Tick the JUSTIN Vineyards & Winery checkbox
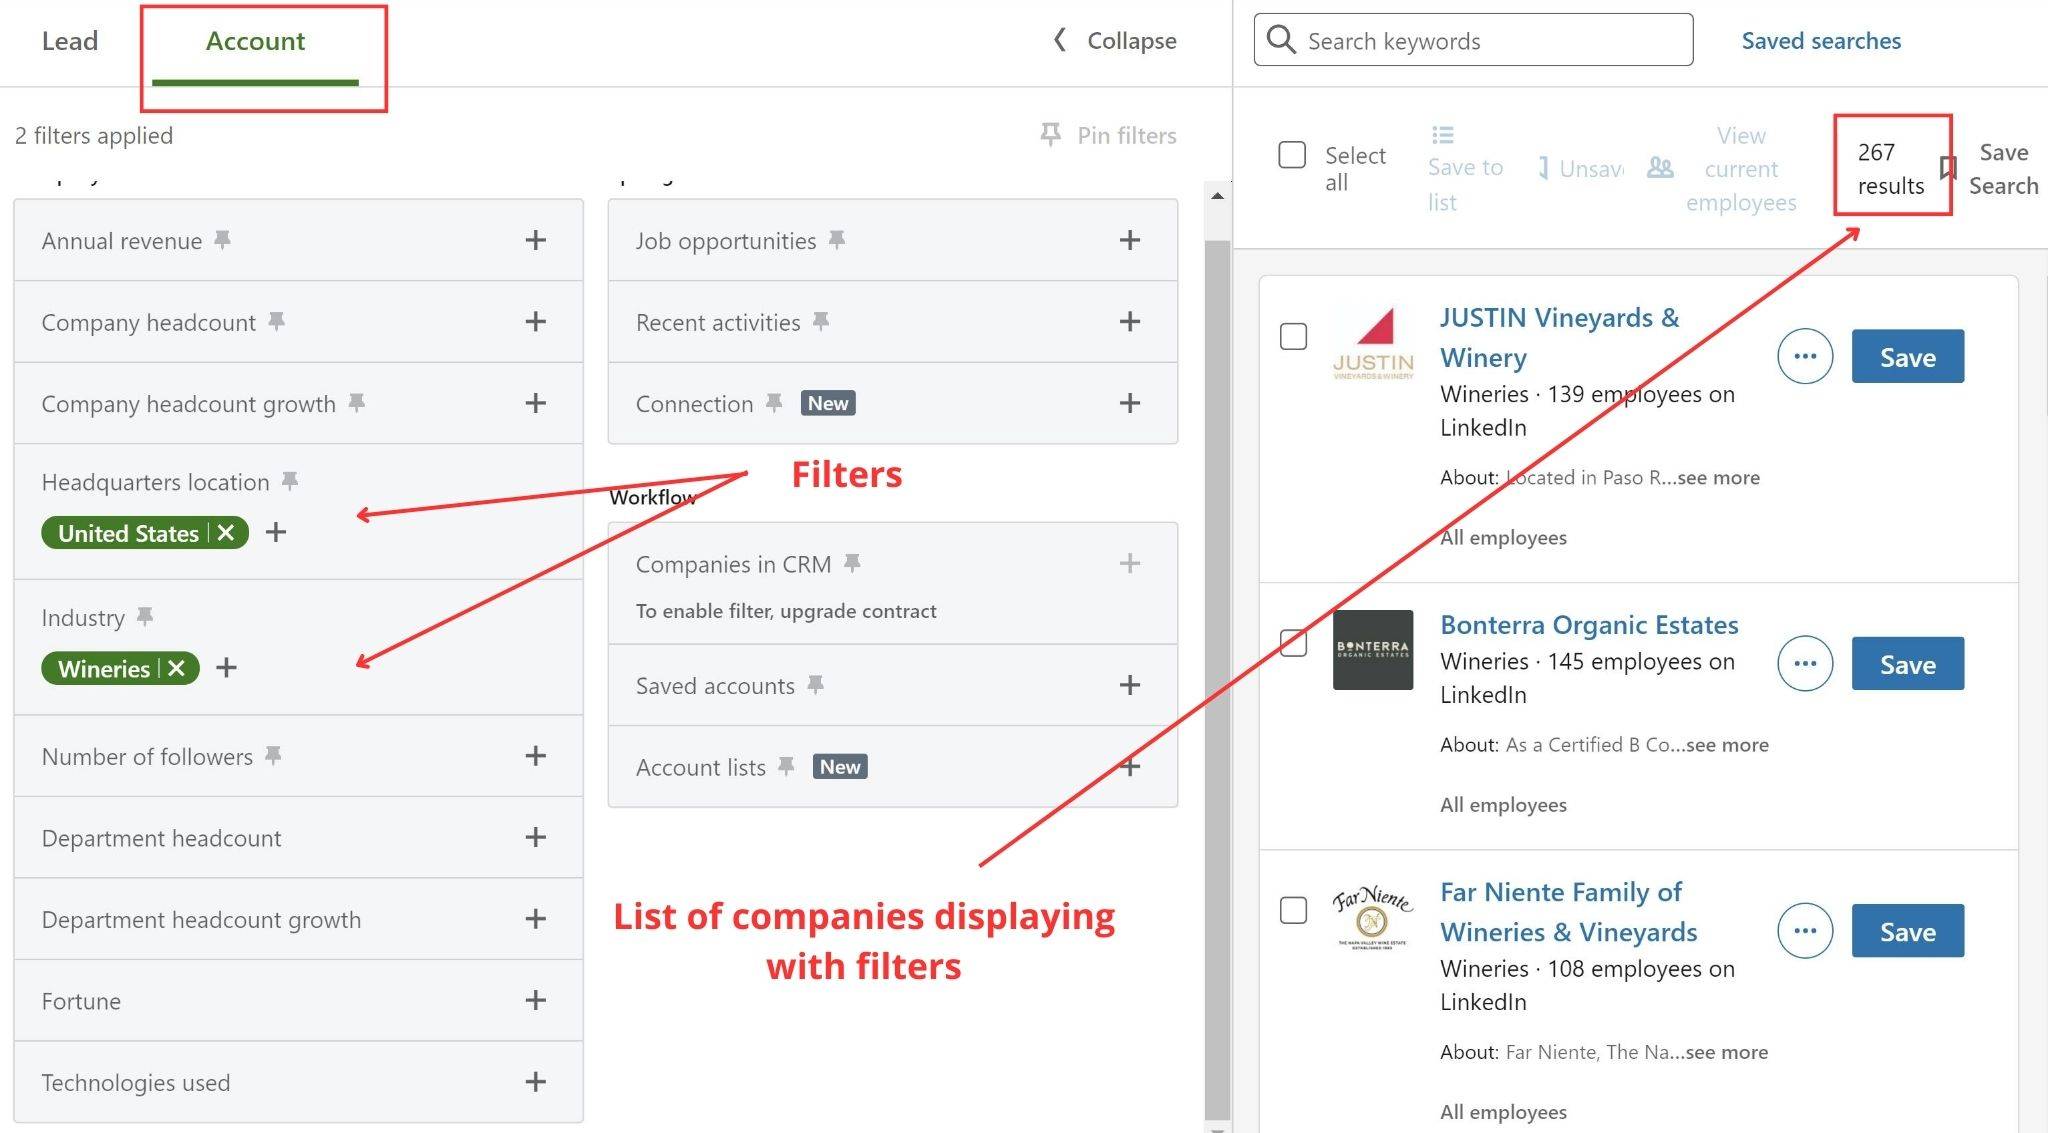 (x=1293, y=336)
